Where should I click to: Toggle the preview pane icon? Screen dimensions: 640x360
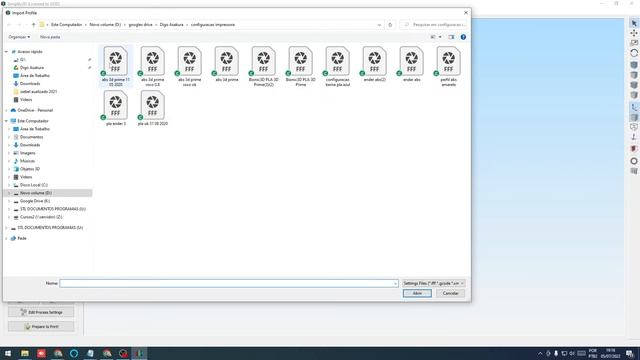pos(451,37)
